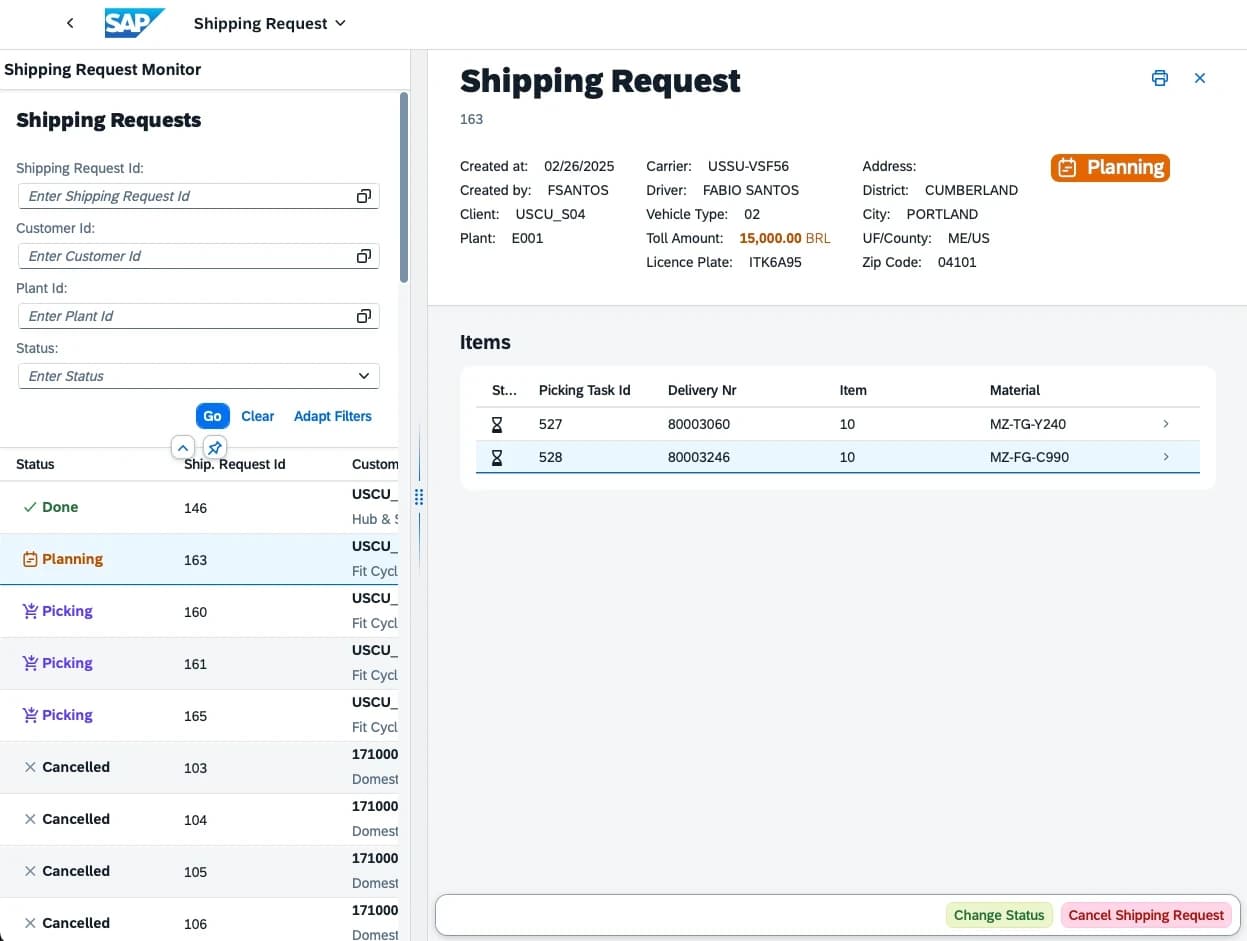Open value help for Shipping Request Id
1247x941 pixels.
pos(363,196)
